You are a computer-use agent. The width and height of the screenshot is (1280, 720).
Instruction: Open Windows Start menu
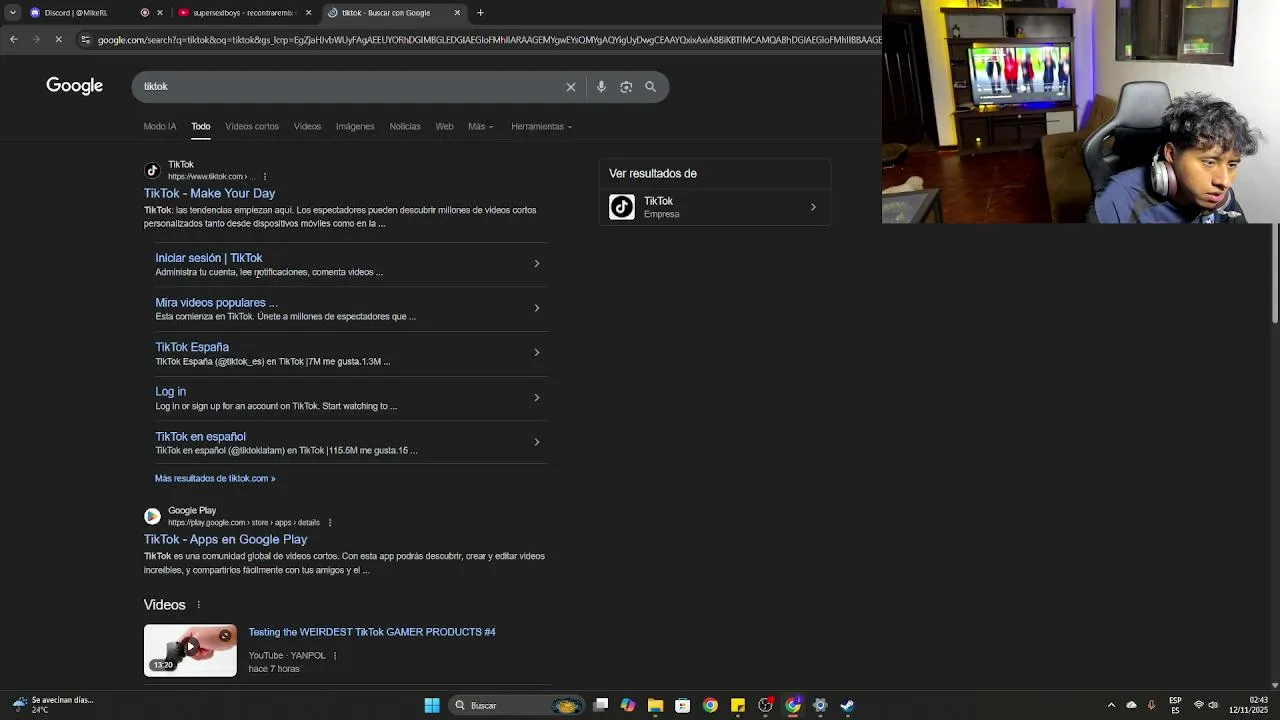[x=432, y=705]
